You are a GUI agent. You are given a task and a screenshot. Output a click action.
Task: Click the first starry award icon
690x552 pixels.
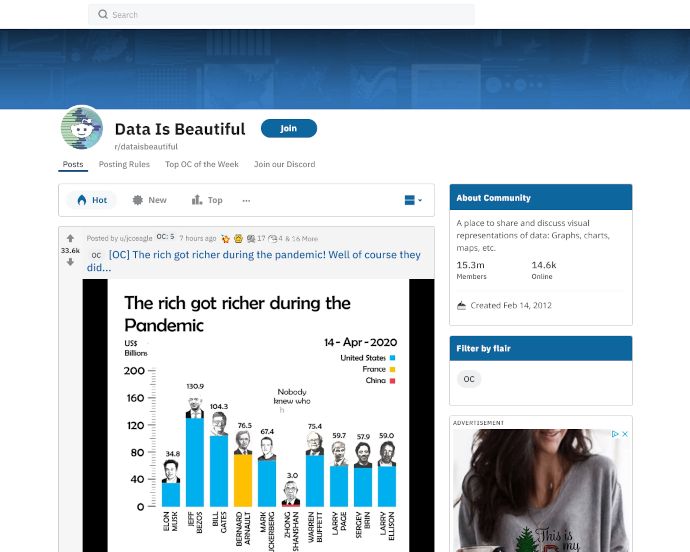click(x=226, y=239)
